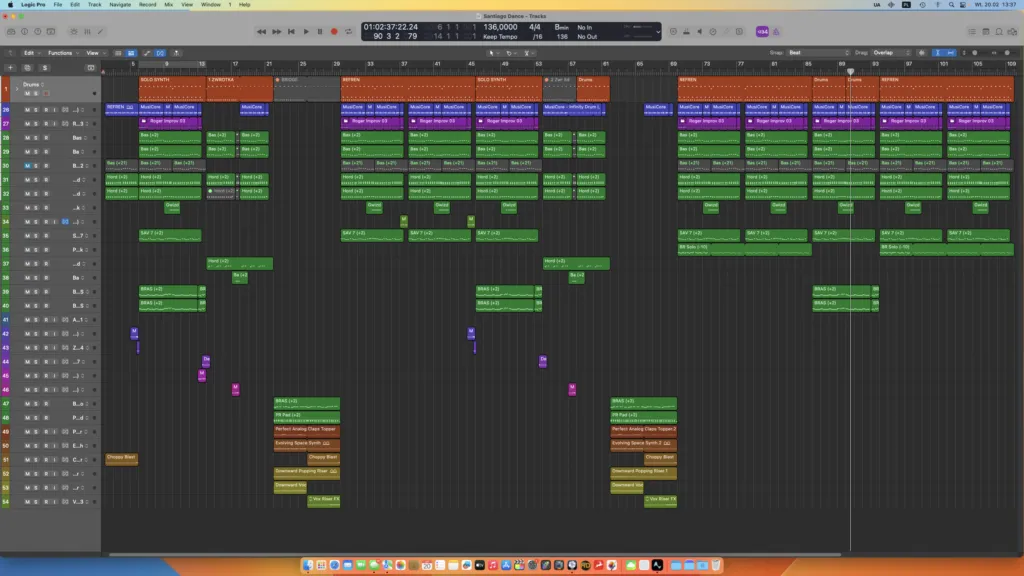Toggle Cycle mode on
The height and width of the screenshot is (576, 1024).
348,32
